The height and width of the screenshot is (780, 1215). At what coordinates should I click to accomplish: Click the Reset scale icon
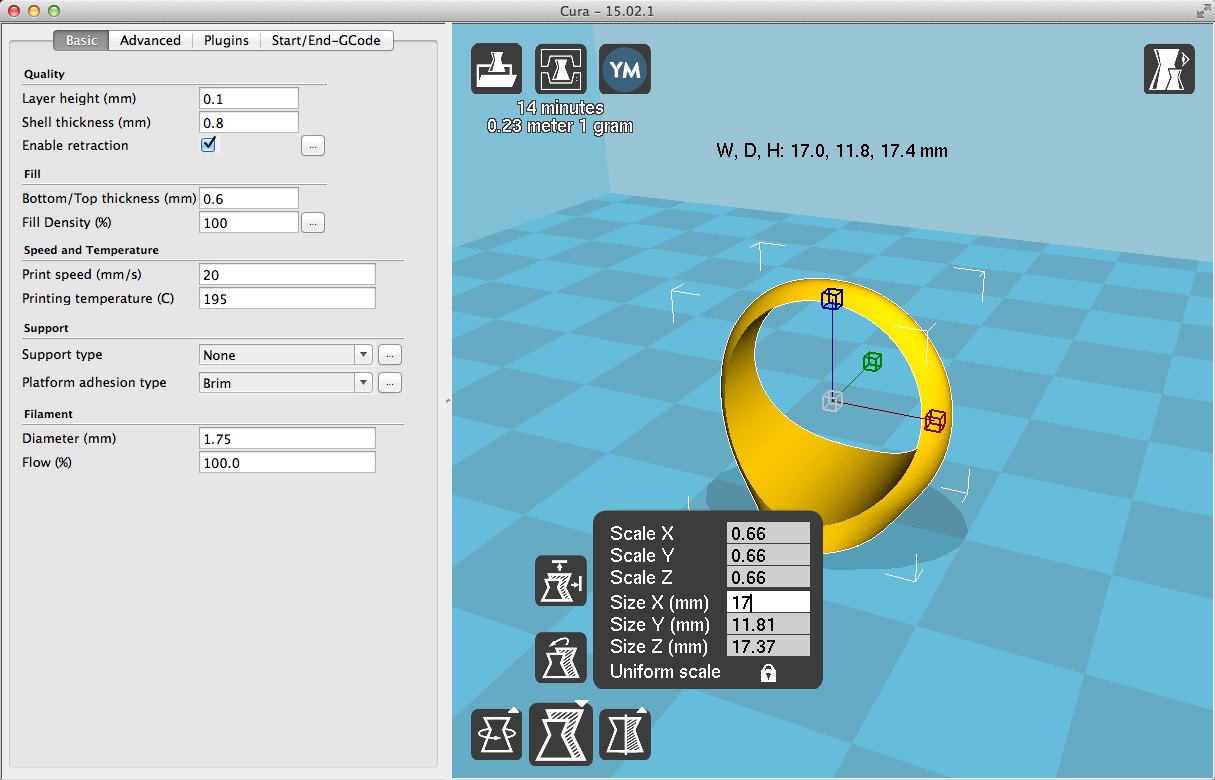pyautogui.click(x=561, y=658)
